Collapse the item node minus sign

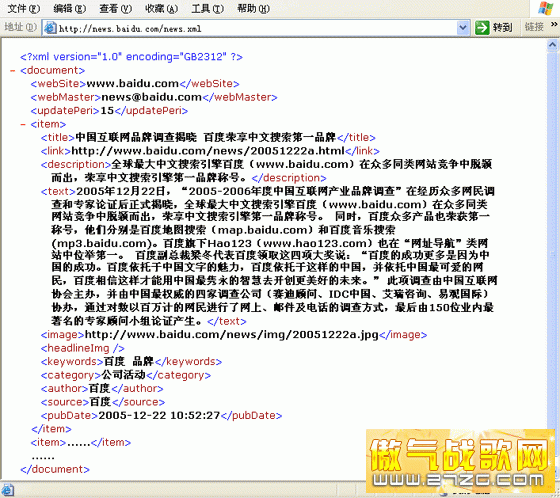point(23,125)
